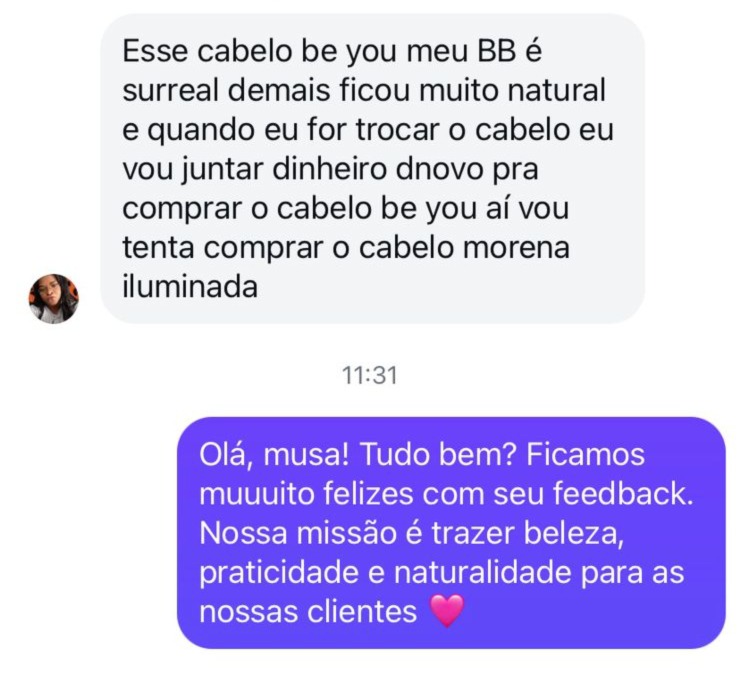The image size is (739, 673).
Task: Tap the word "muuuito" in purple reply
Action: tap(257, 494)
